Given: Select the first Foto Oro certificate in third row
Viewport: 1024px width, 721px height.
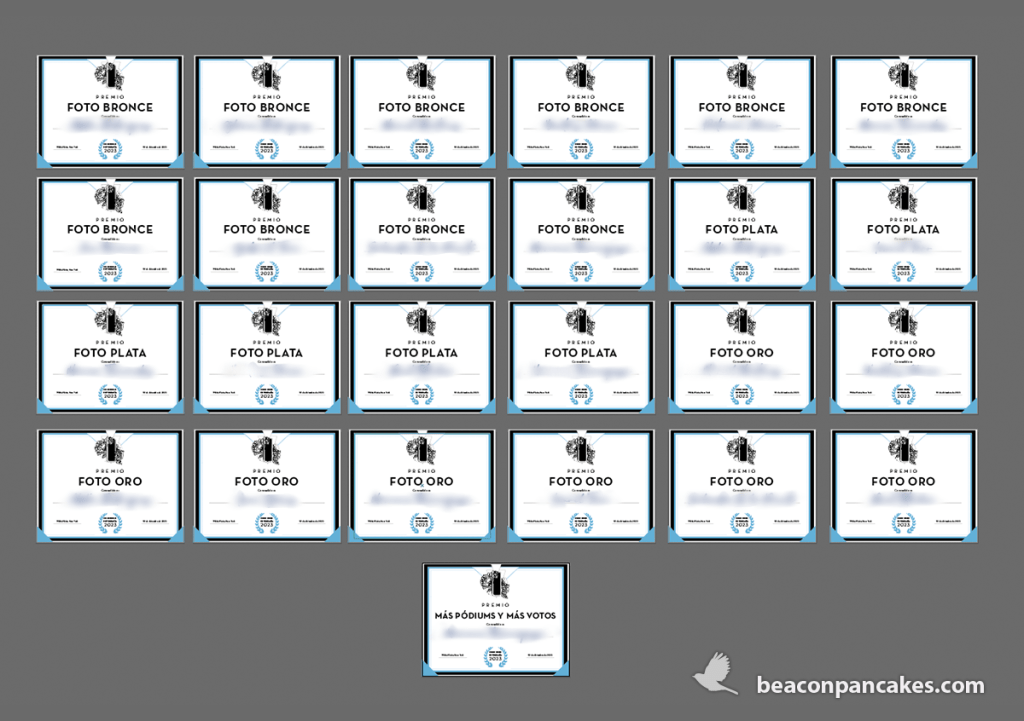Looking at the screenshot, I should click(x=741, y=357).
